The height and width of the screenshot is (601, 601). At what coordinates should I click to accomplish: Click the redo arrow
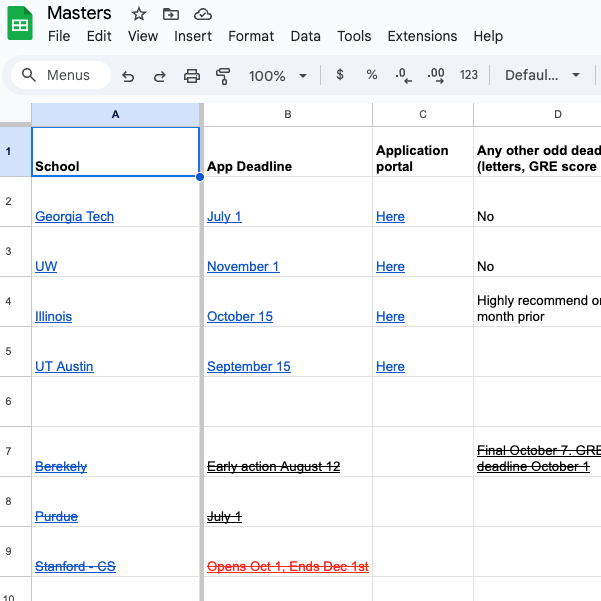click(x=160, y=76)
